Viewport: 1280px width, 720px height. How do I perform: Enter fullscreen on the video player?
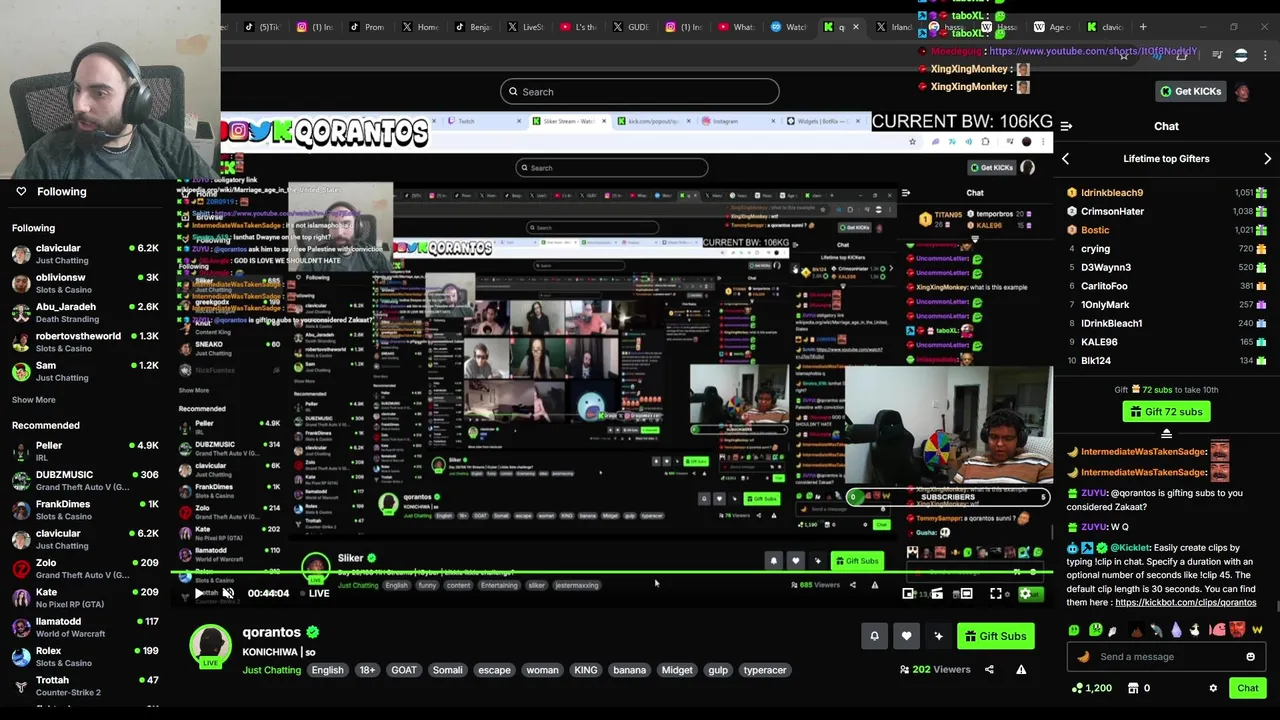coord(996,594)
